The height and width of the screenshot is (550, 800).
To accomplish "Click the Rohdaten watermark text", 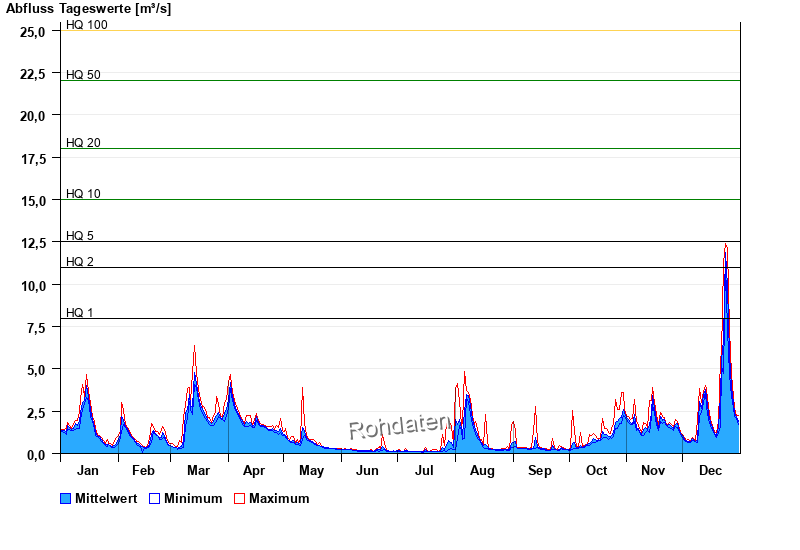I will point(399,427).
